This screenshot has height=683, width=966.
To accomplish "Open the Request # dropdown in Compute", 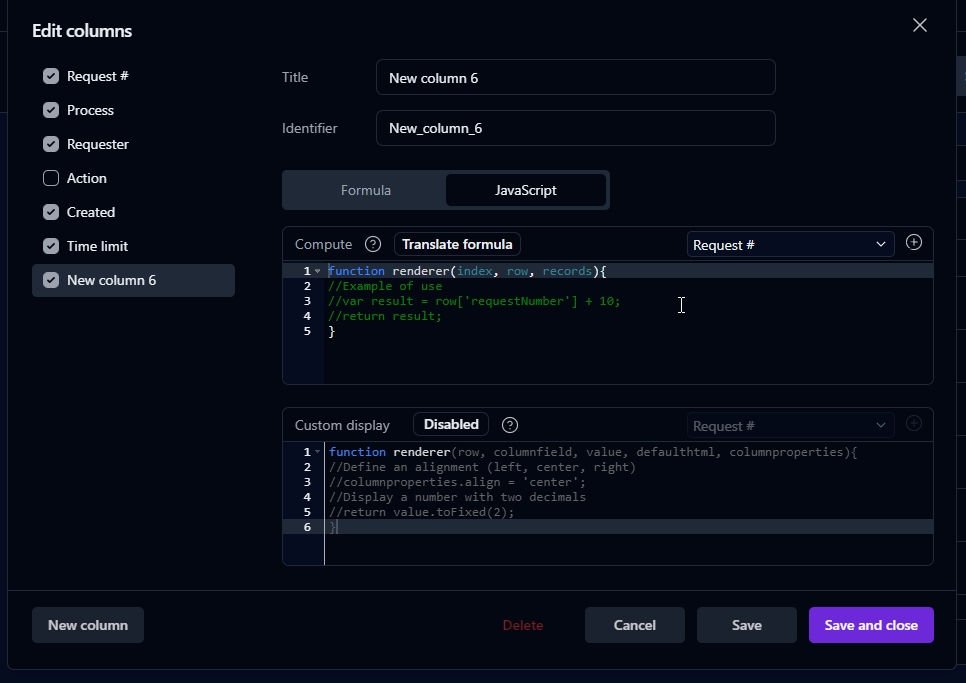I will click(x=789, y=245).
